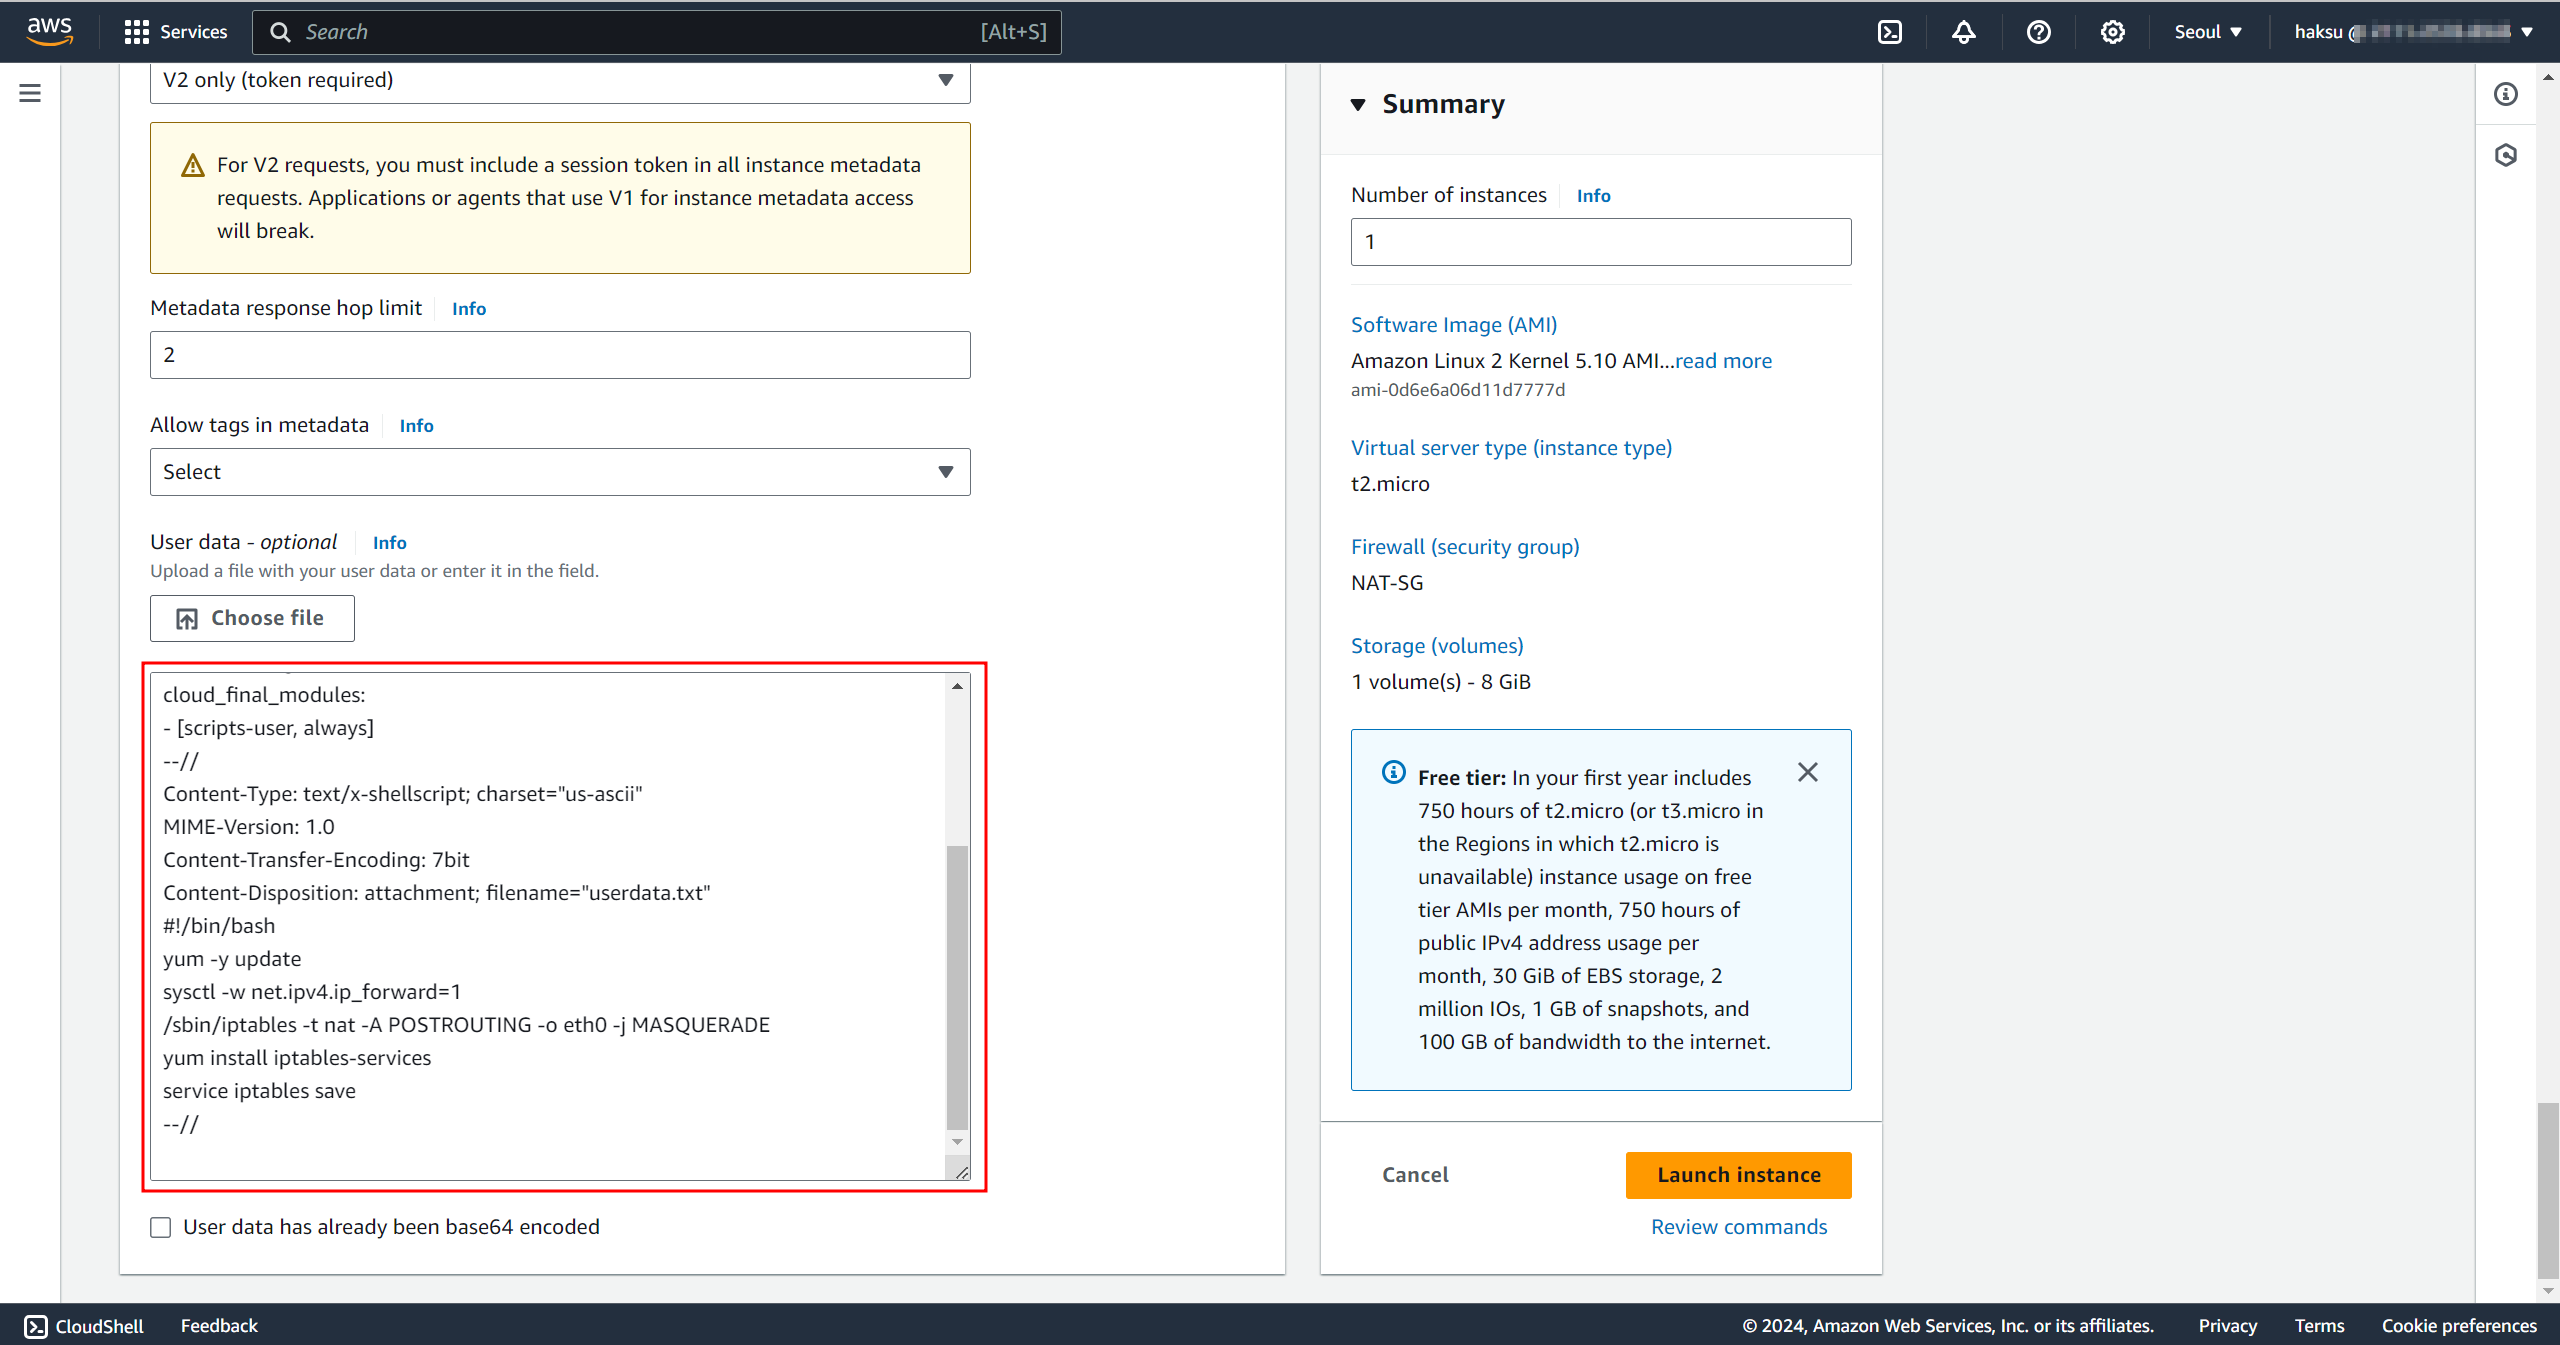Click the AWS logo home icon
The image size is (2560, 1345).
[x=49, y=30]
